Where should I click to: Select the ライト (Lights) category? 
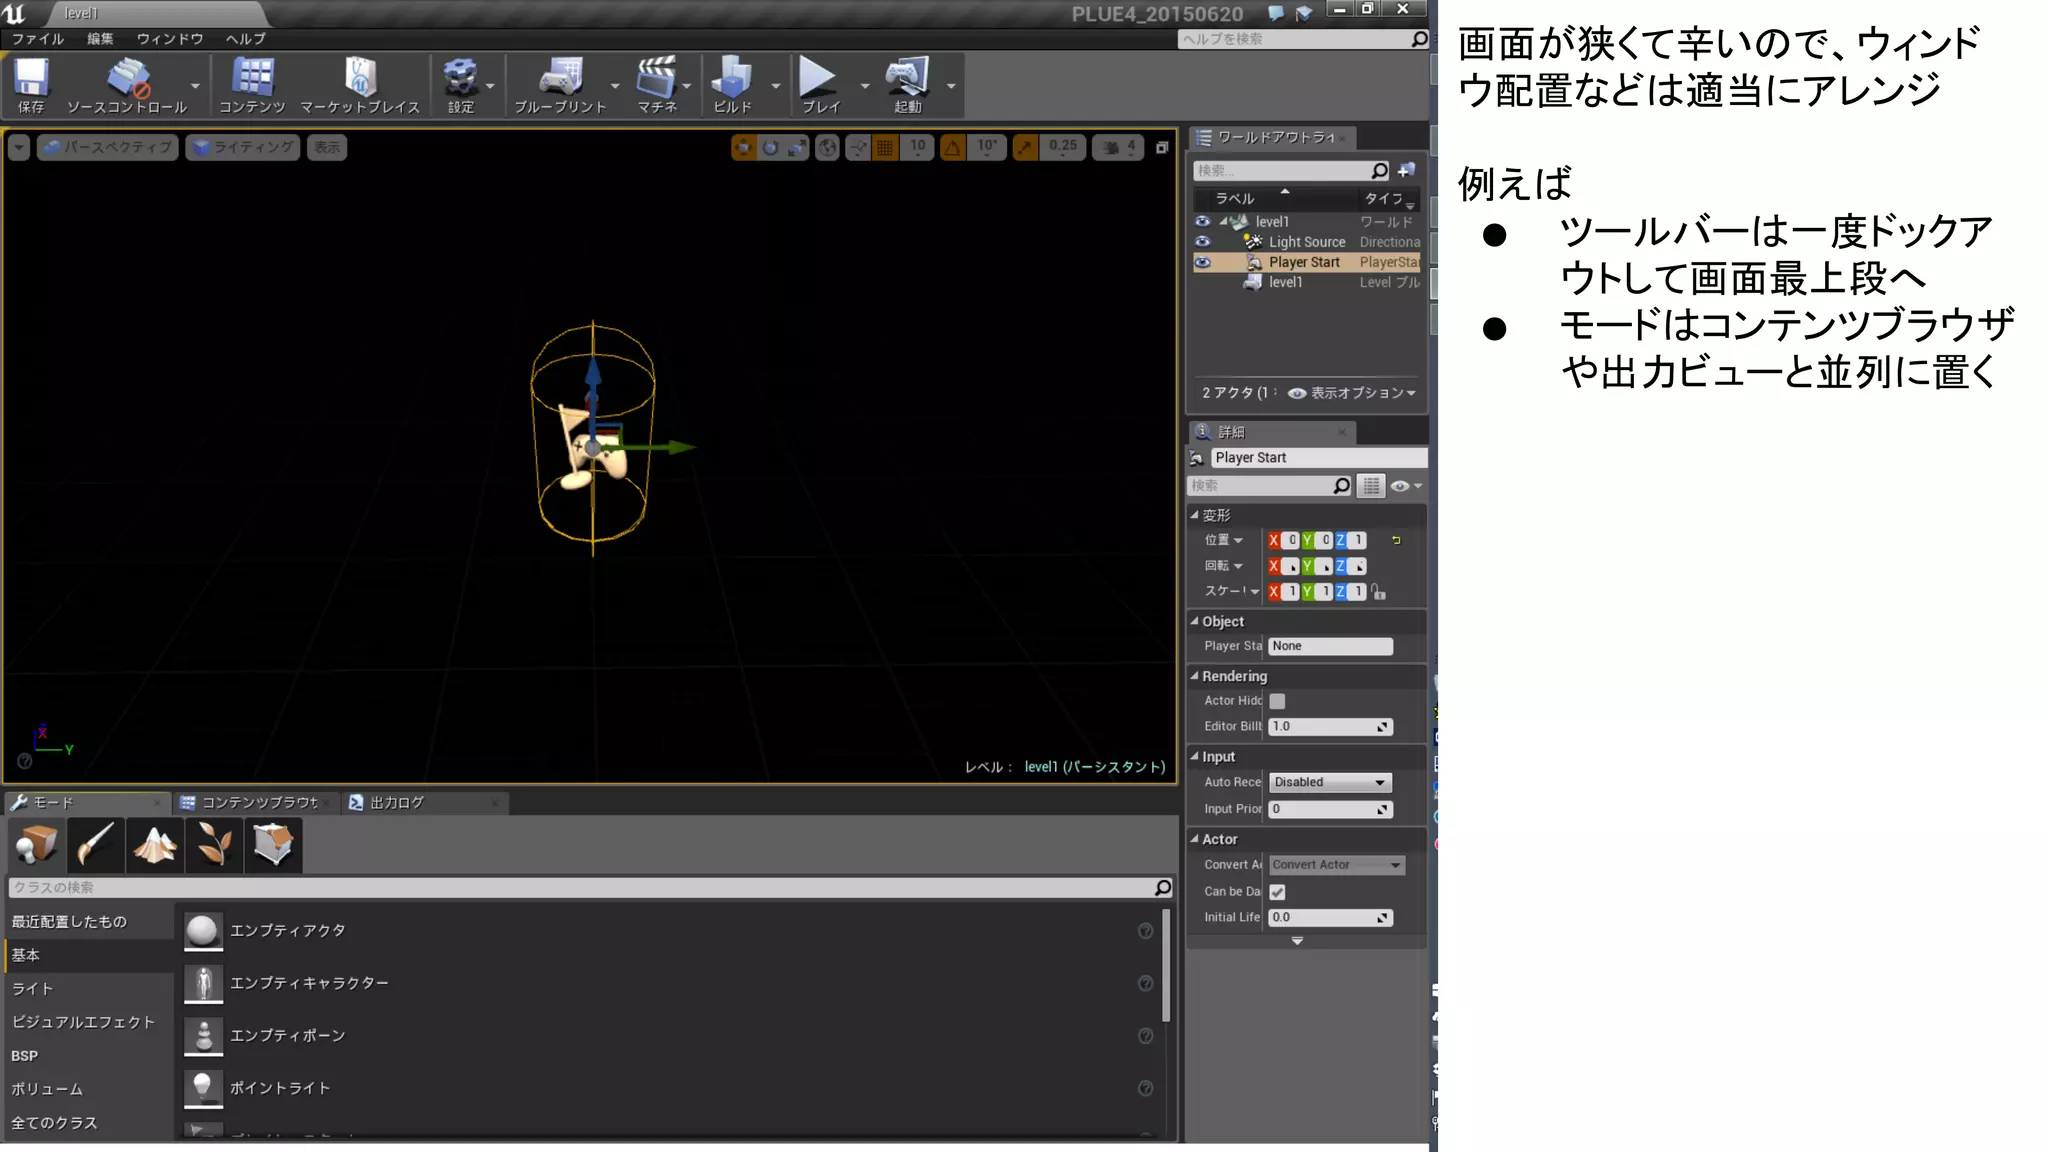32,988
